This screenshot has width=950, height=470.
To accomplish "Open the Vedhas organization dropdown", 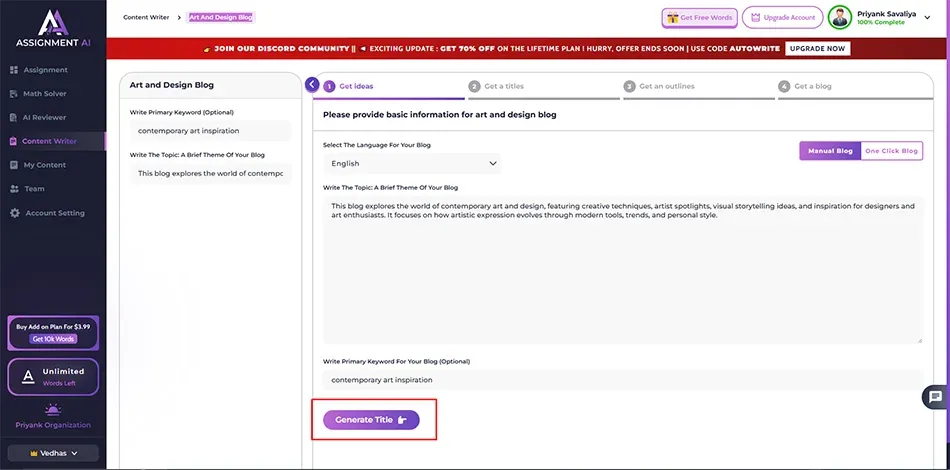I will (x=53, y=453).
